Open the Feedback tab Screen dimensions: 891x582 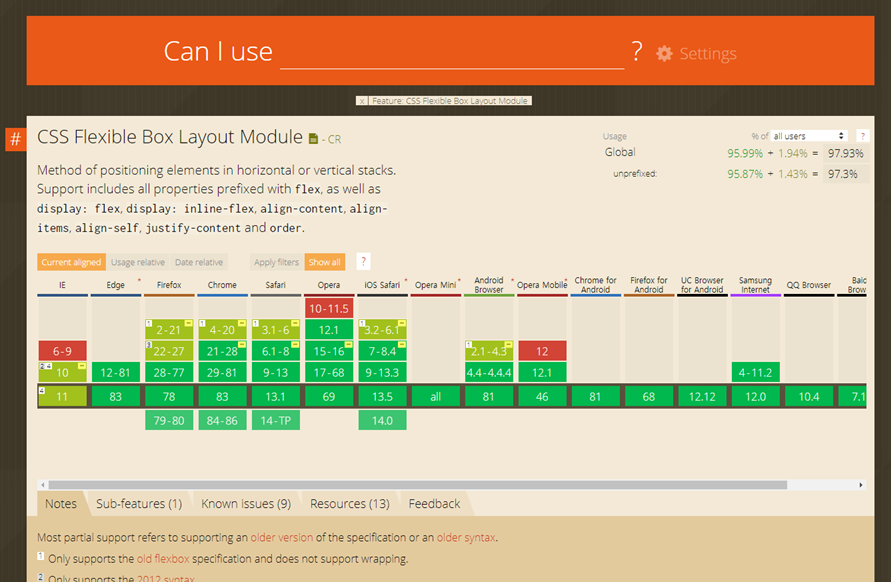click(x=434, y=504)
